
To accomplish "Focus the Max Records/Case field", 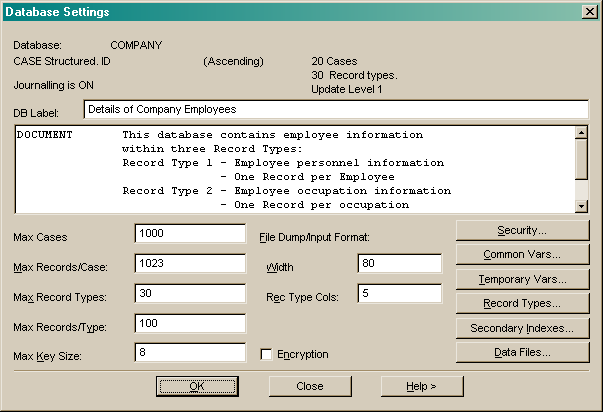I will click(x=190, y=264).
